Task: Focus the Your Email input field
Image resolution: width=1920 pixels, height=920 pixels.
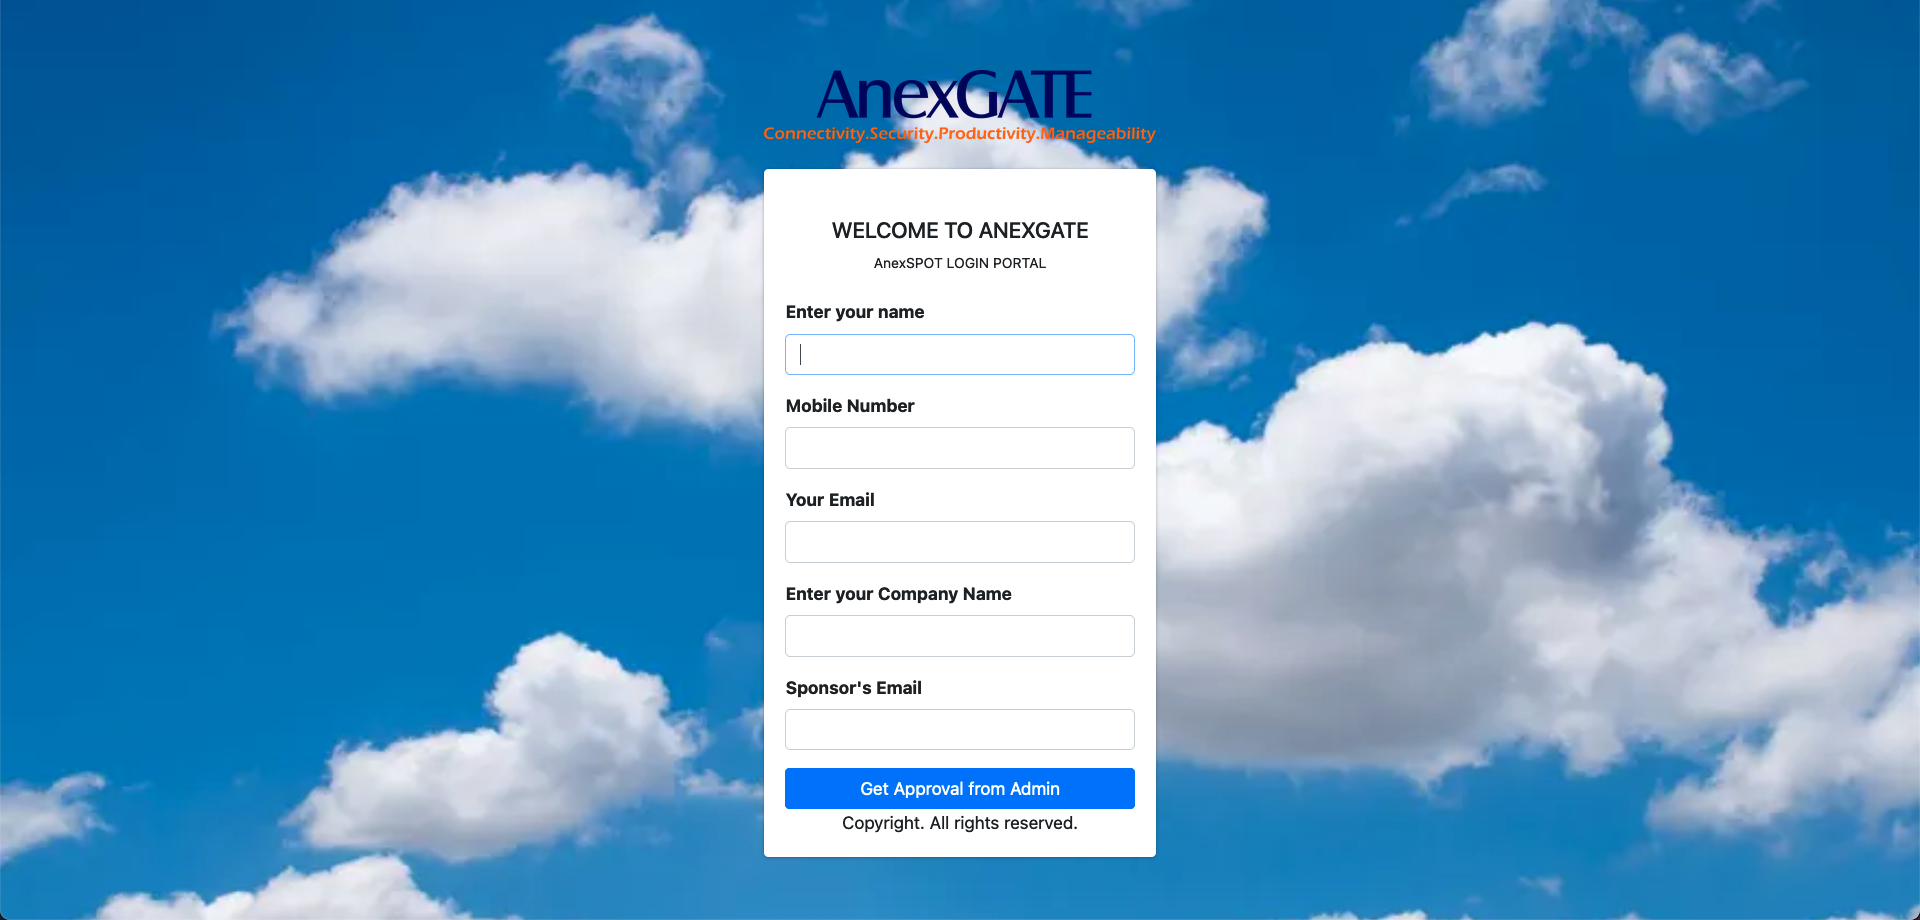Action: [959, 542]
